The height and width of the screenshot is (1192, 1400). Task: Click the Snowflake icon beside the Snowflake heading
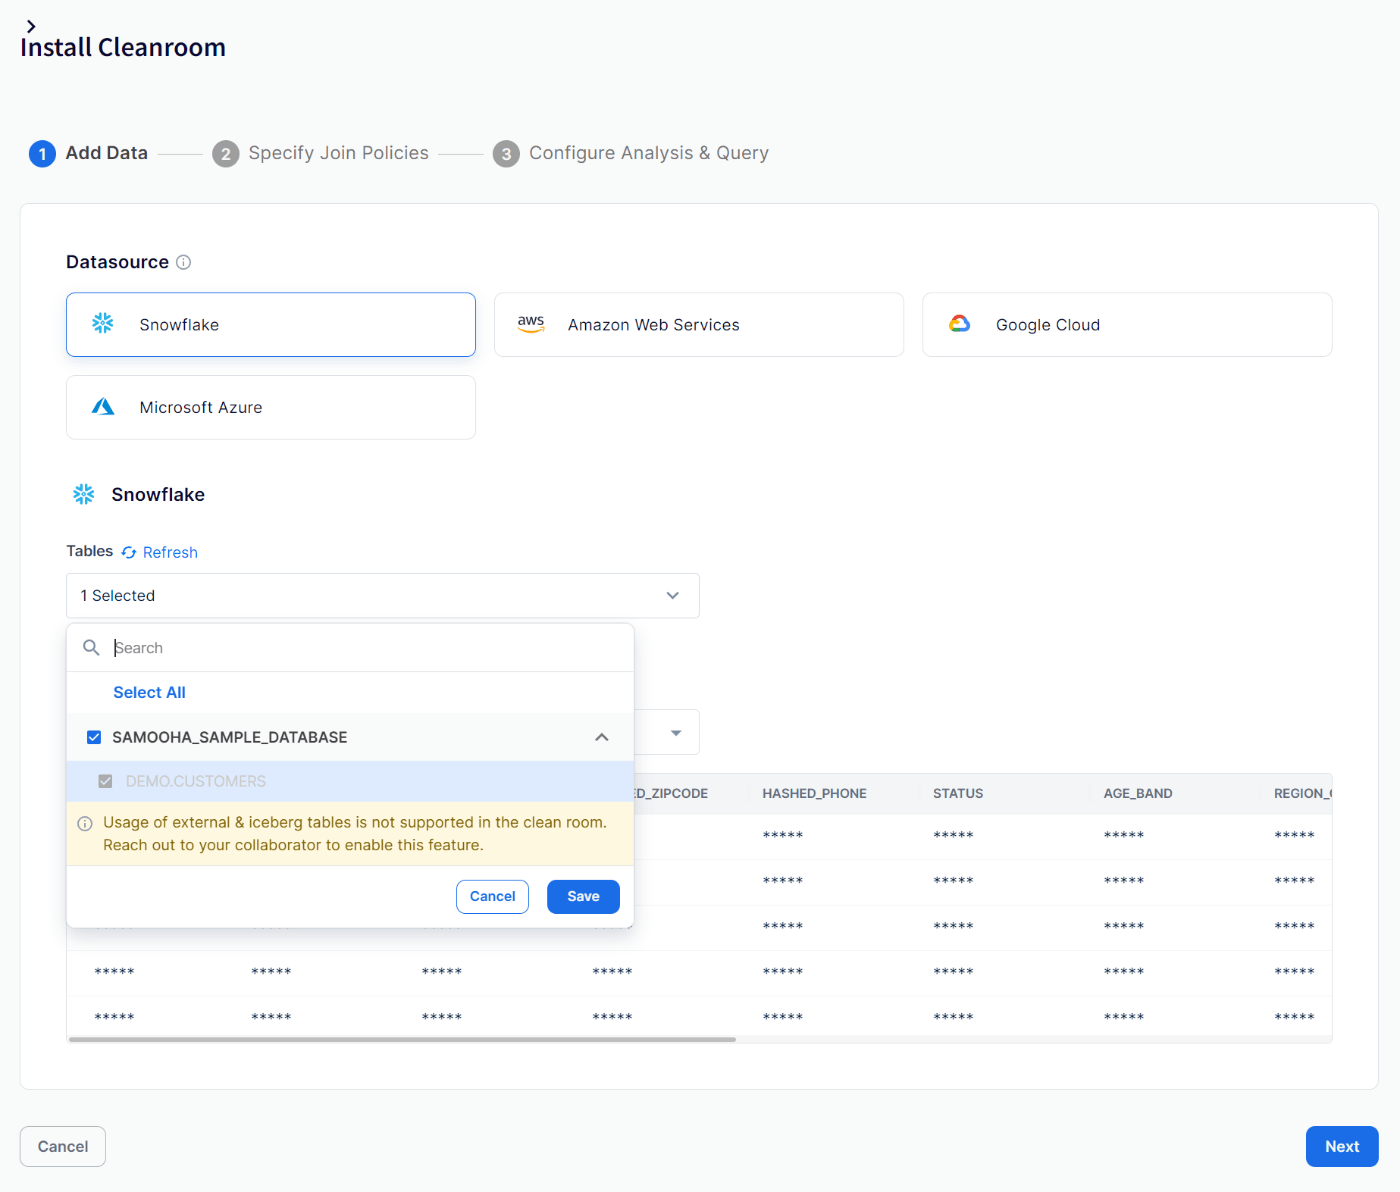click(84, 494)
